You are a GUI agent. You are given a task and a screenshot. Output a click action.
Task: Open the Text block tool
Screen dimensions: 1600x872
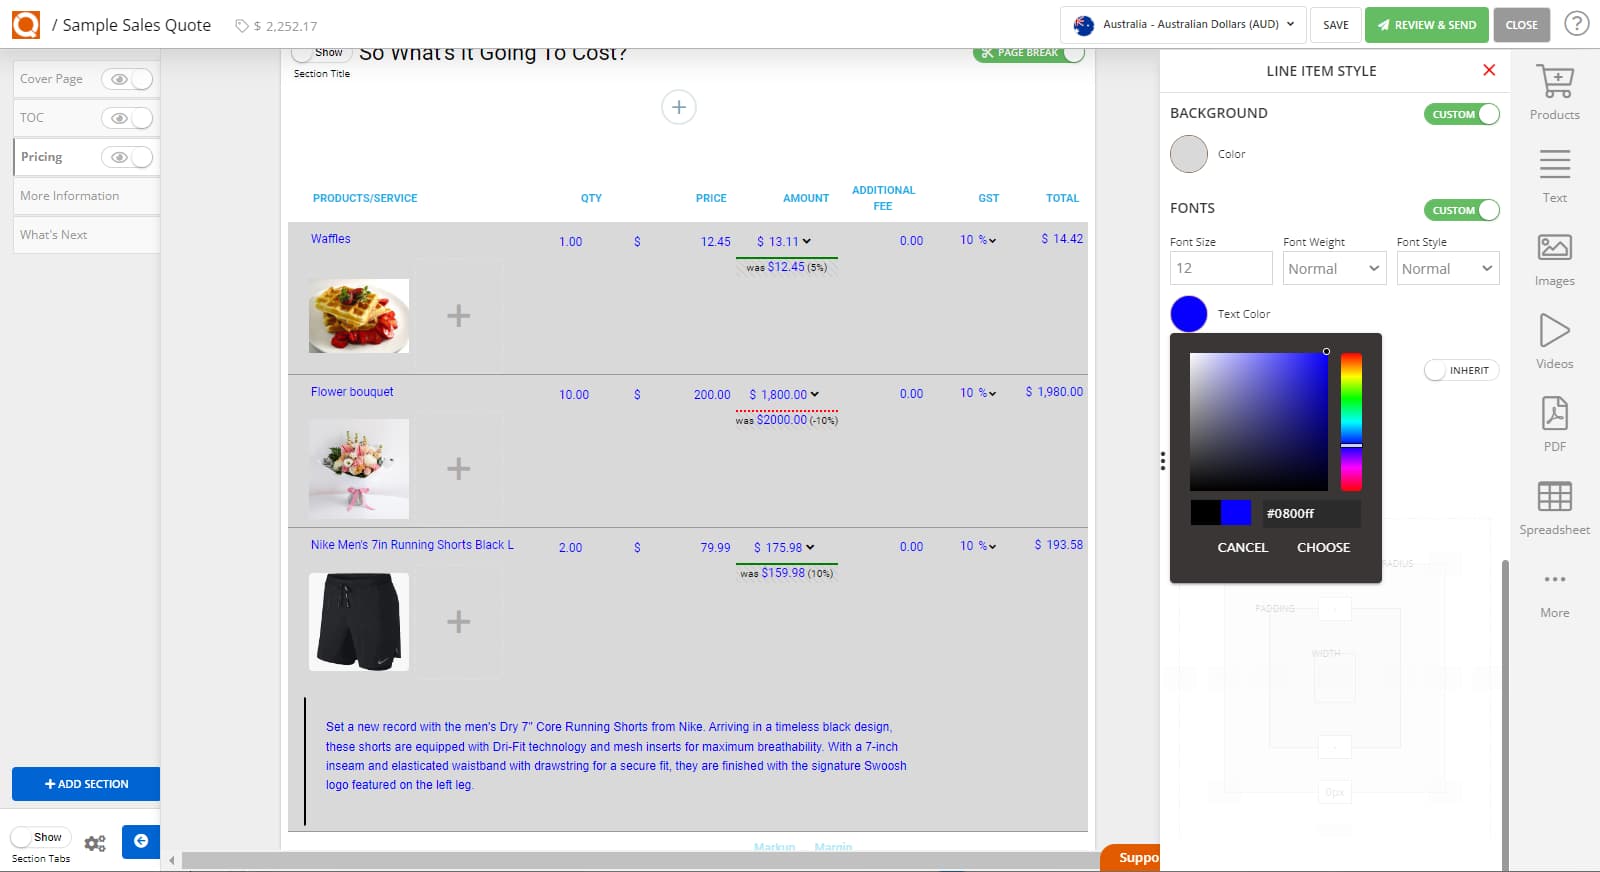coord(1554,175)
